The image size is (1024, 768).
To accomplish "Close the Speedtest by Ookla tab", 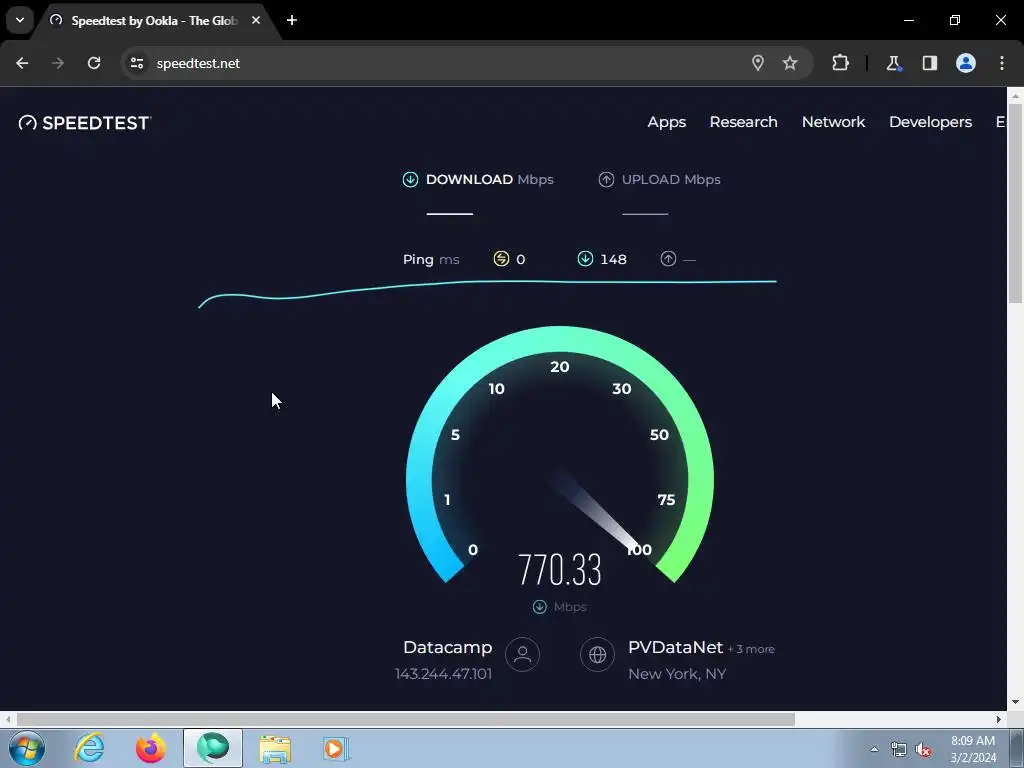I will 256,20.
